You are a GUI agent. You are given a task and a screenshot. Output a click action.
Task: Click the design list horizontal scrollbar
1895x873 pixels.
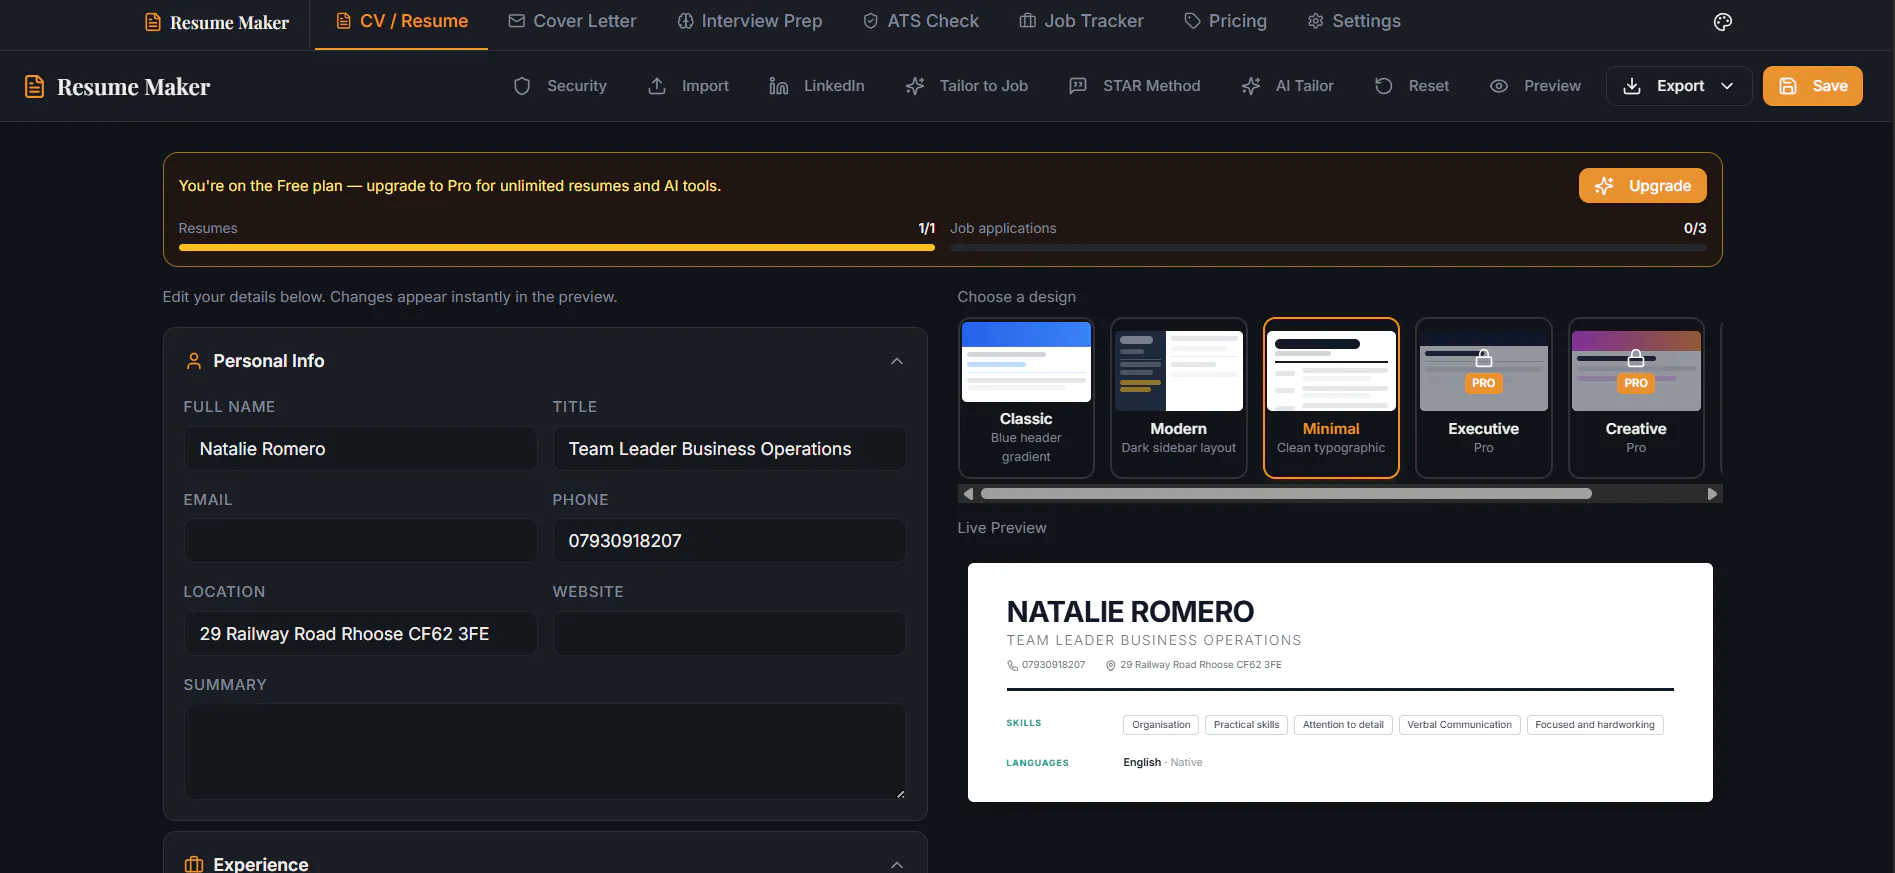[x=1286, y=494]
